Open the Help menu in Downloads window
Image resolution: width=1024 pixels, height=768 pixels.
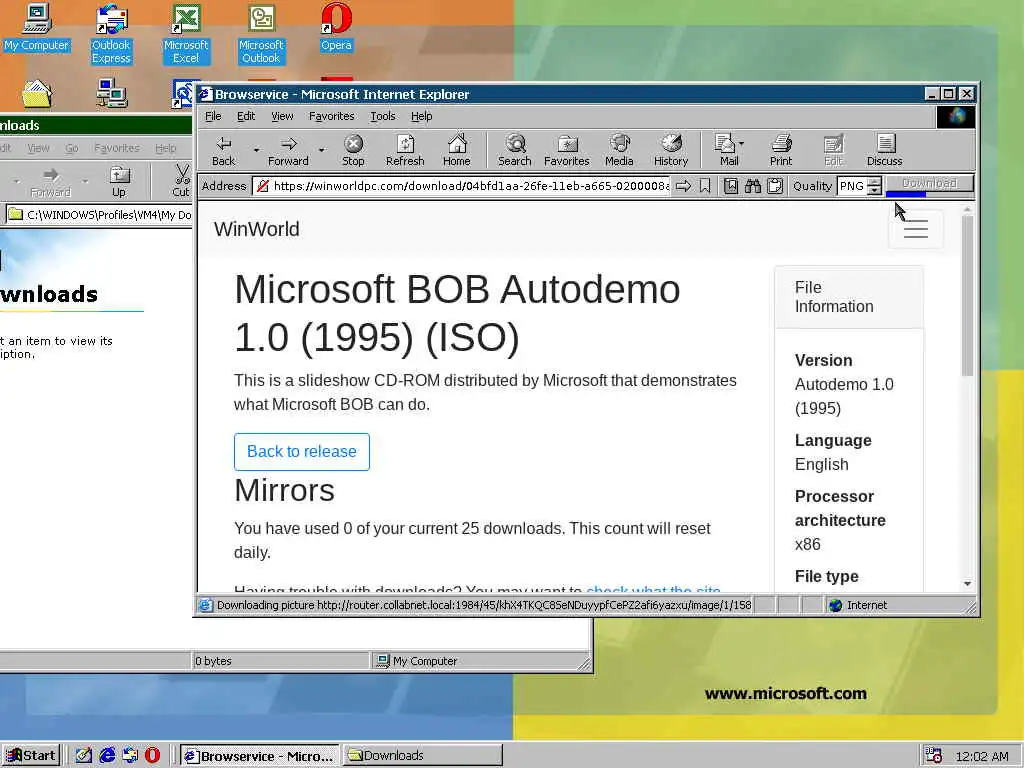(165, 148)
